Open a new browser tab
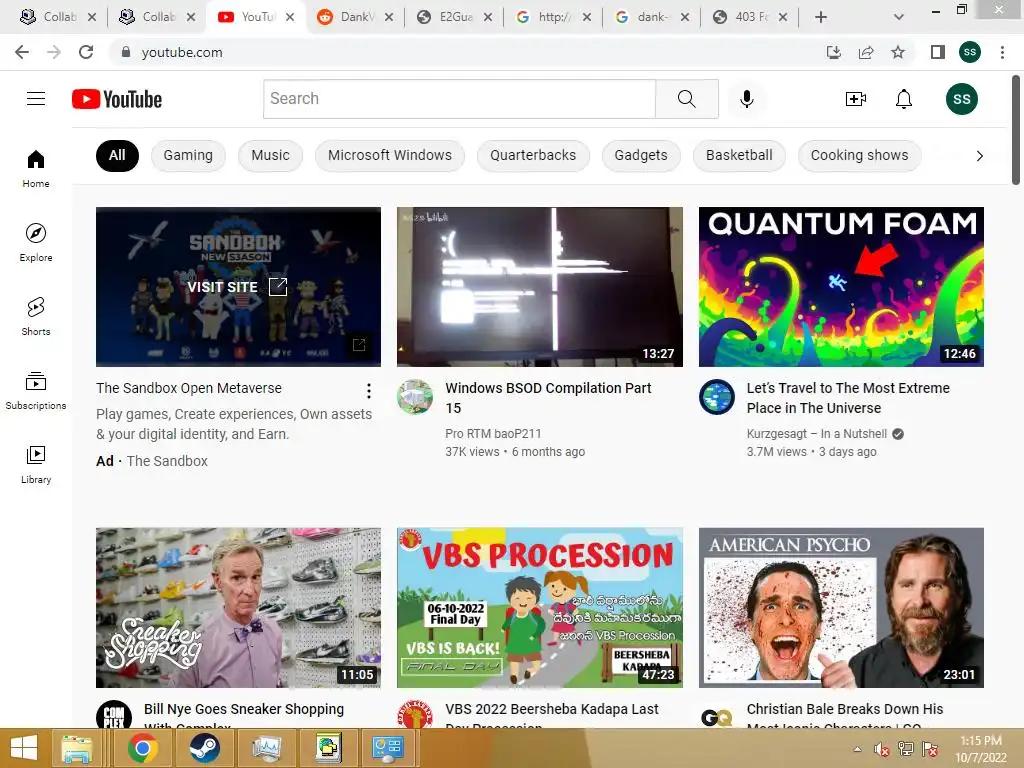1024x768 pixels. (821, 17)
